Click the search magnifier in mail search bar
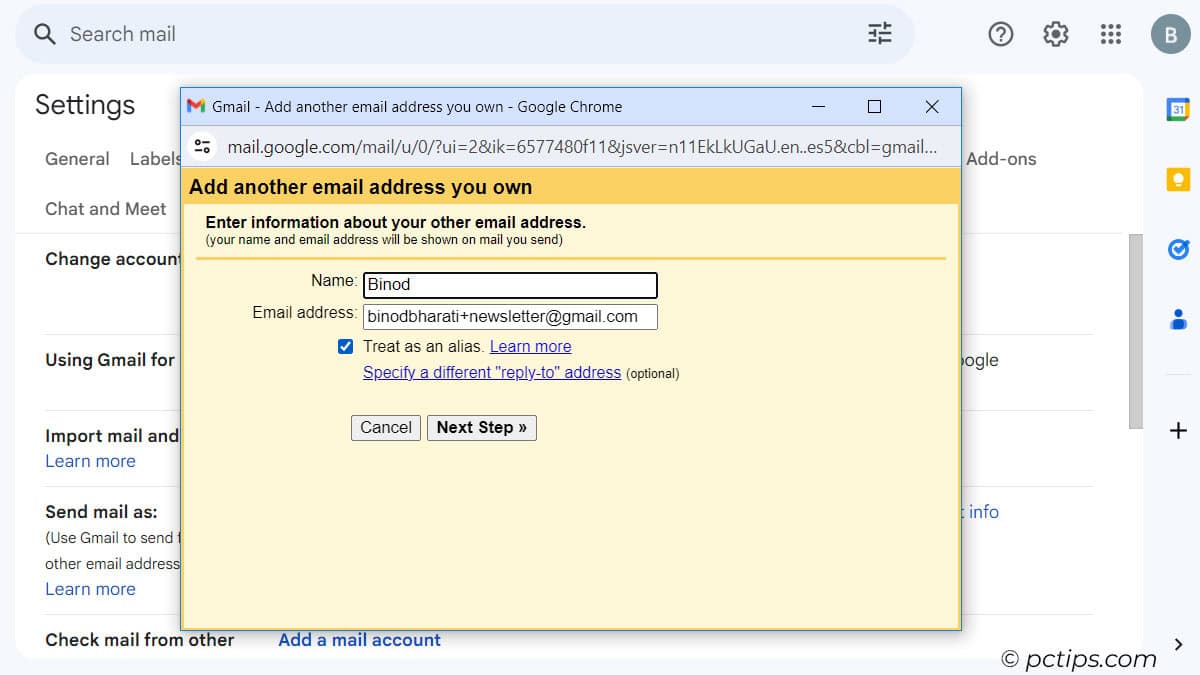 tap(44, 33)
